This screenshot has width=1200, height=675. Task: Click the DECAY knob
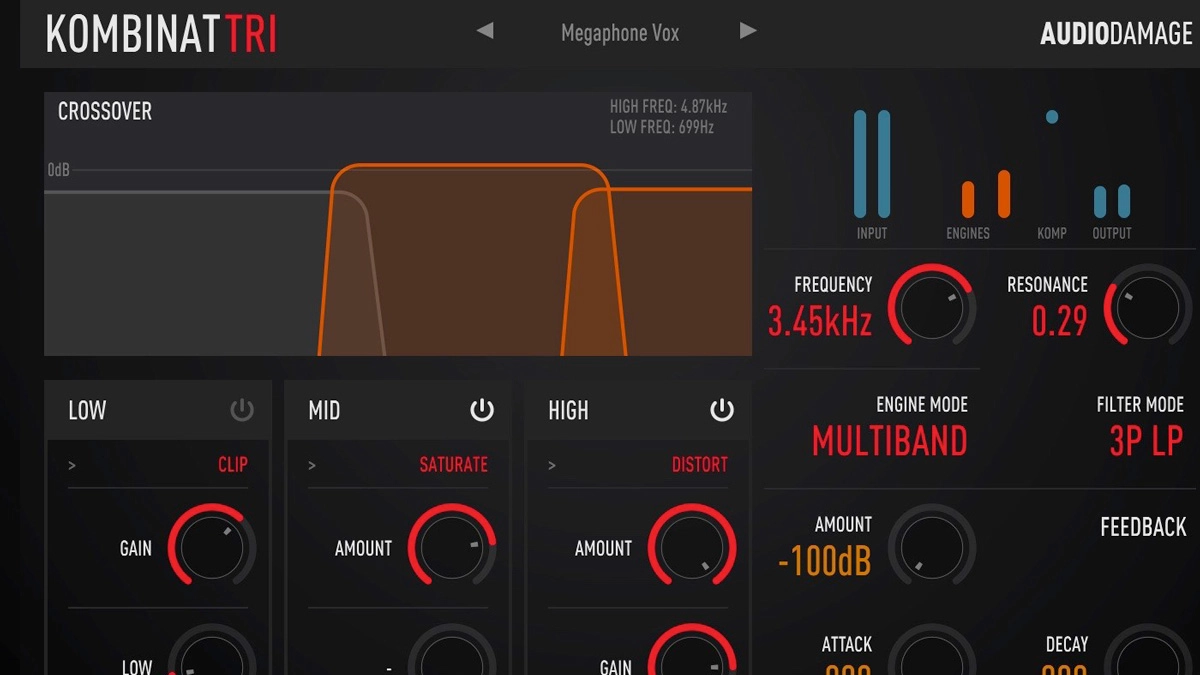(x=1148, y=650)
